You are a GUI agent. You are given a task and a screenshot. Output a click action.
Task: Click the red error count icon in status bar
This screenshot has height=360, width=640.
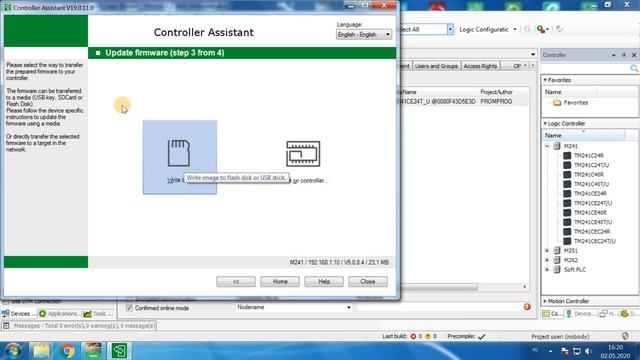413,336
